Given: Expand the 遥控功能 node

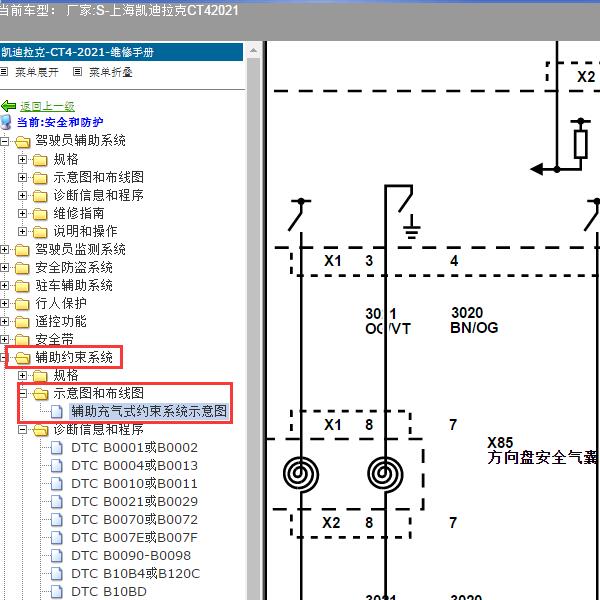Looking at the screenshot, I should (x=4, y=321).
